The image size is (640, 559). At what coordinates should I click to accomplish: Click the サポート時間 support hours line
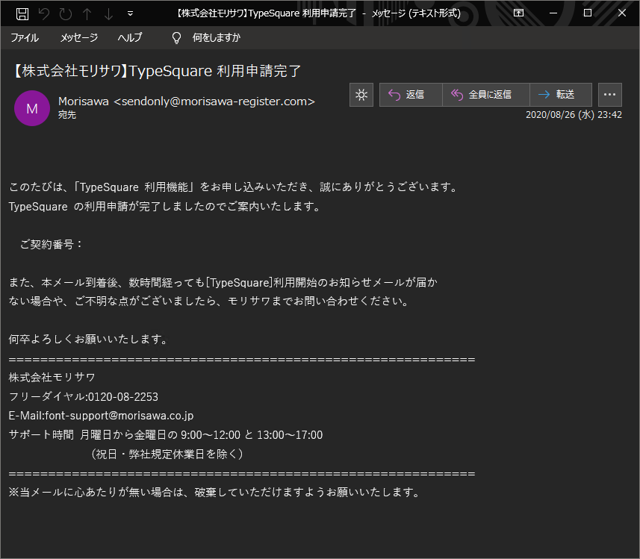[165, 435]
